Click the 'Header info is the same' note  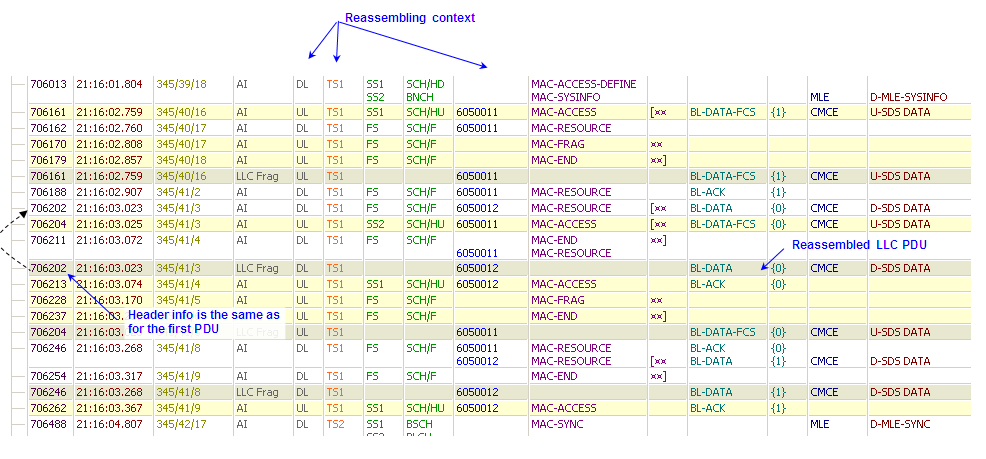click(x=203, y=321)
